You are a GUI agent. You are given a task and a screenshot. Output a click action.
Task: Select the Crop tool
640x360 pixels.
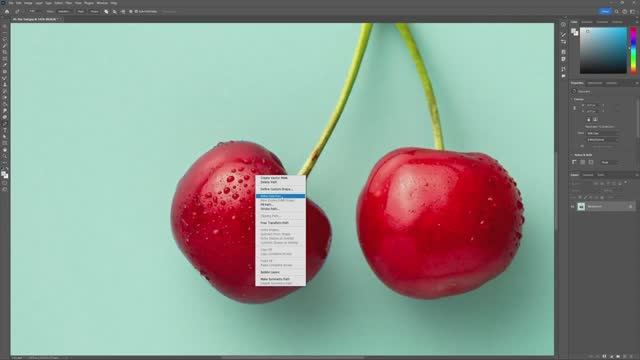(x=5, y=52)
